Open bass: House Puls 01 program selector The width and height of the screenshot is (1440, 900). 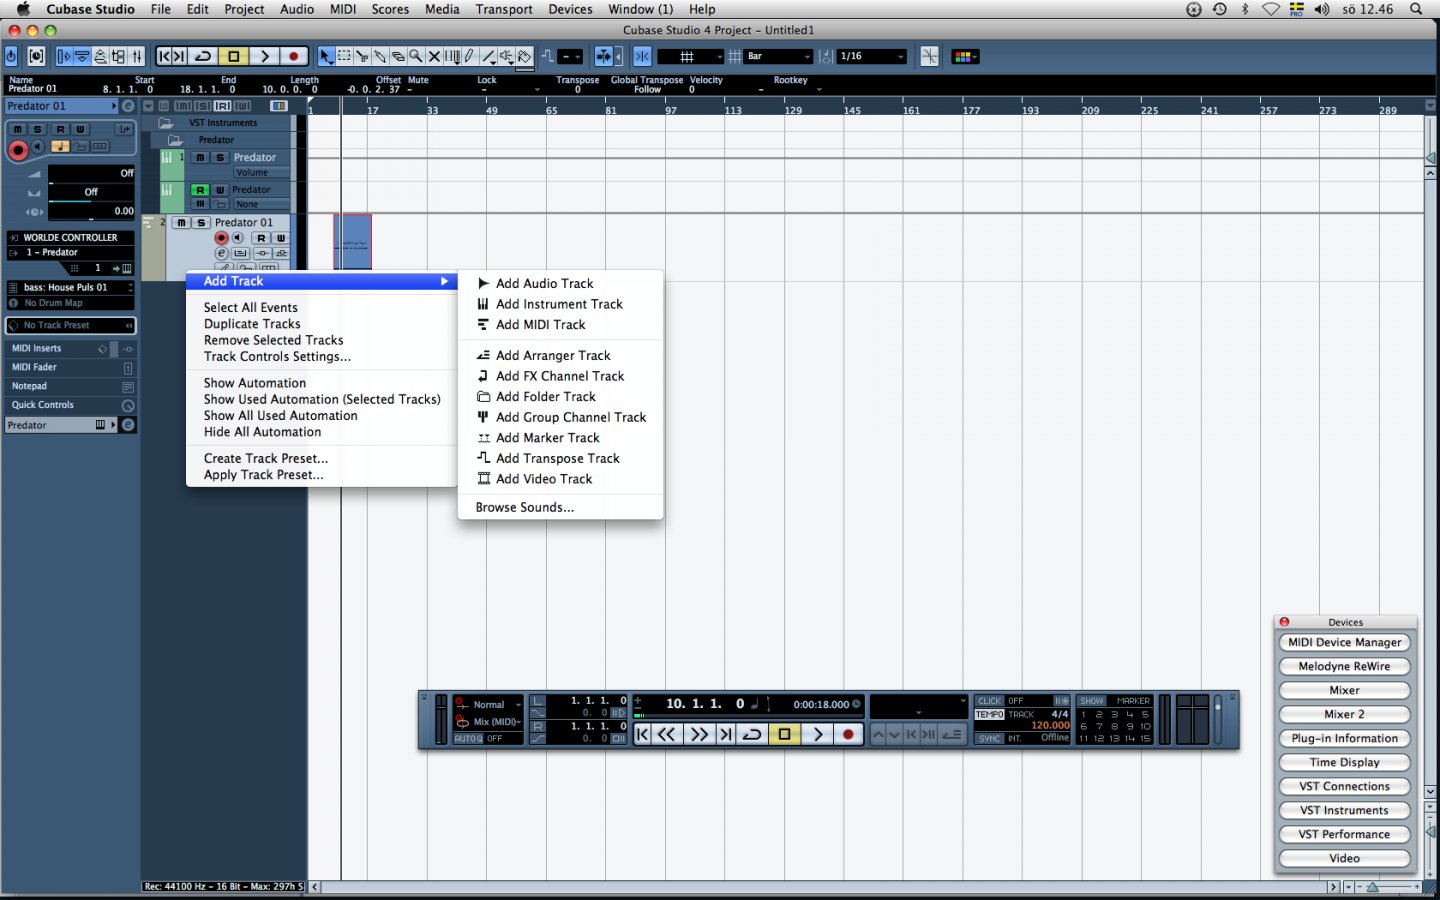click(70, 287)
